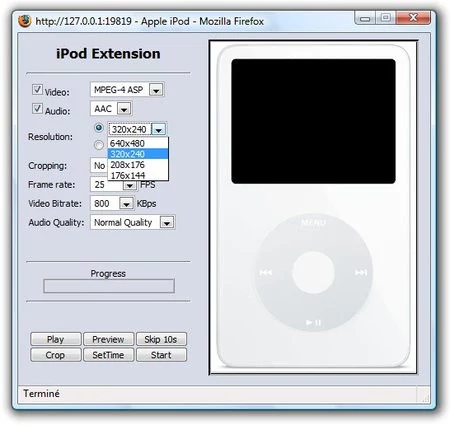The width and height of the screenshot is (450, 425).
Task: Minimize the Firefox window
Action: click(365, 18)
